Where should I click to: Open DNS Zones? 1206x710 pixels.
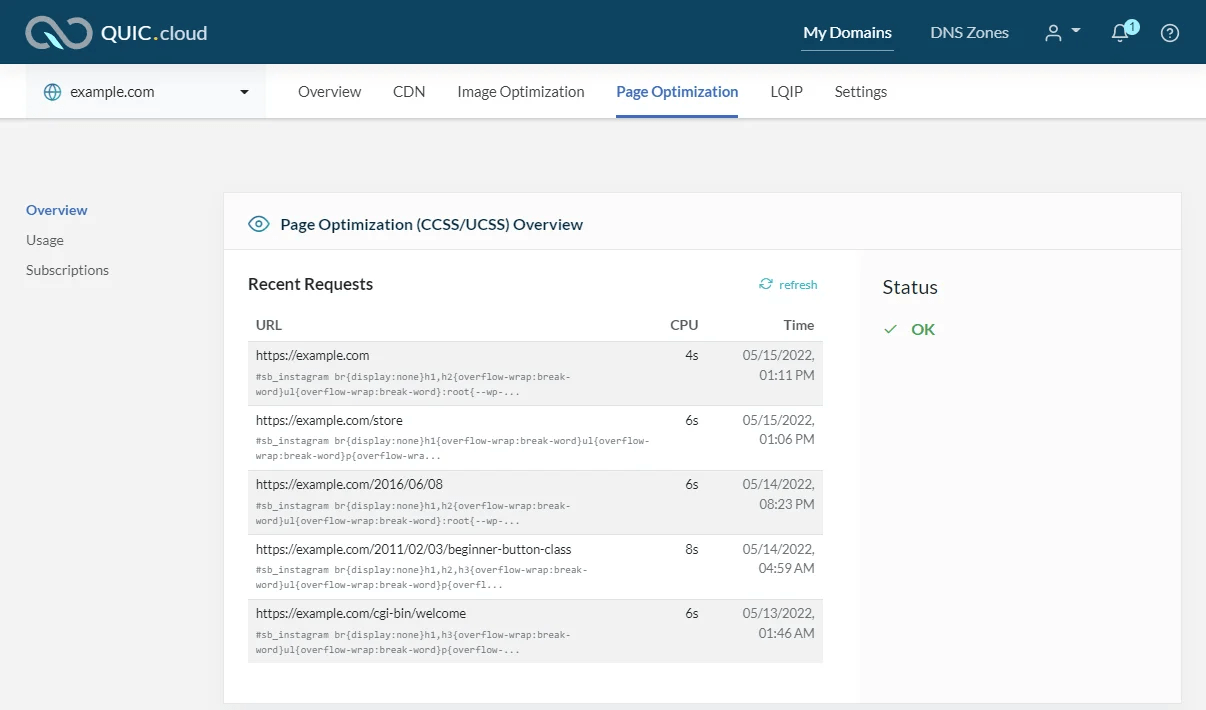969,31
